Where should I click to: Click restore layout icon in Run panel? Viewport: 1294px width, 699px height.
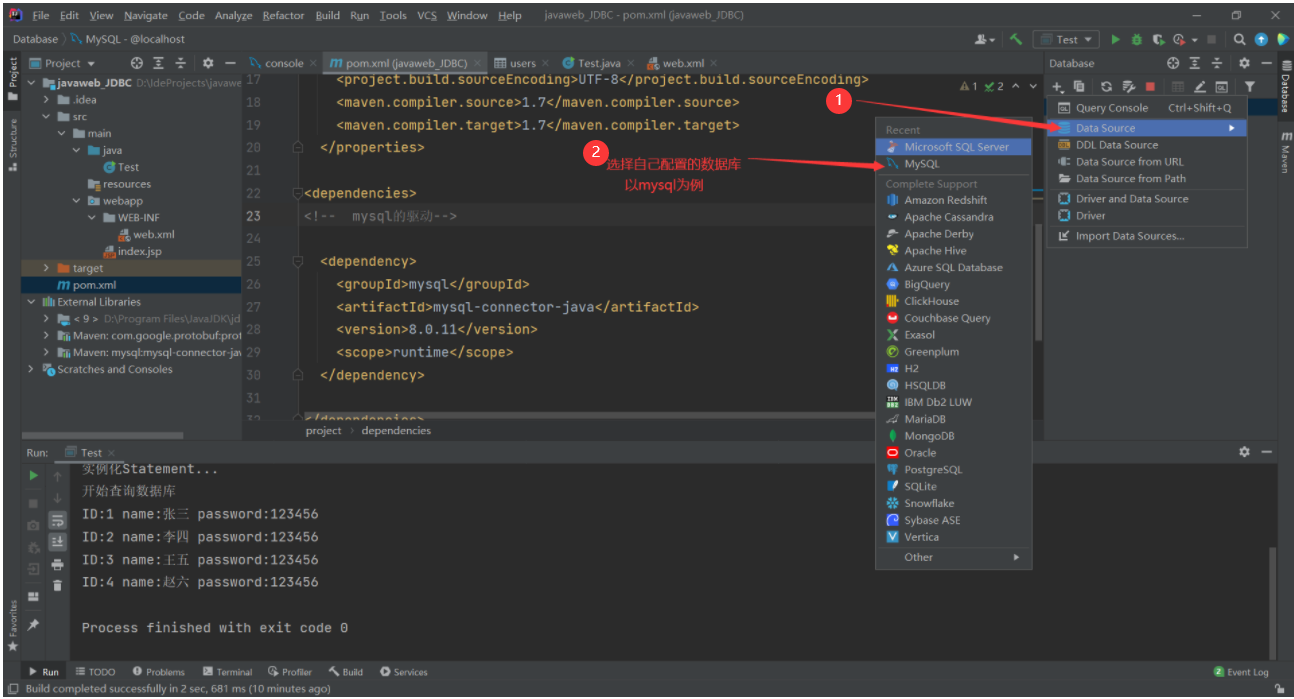coord(34,596)
